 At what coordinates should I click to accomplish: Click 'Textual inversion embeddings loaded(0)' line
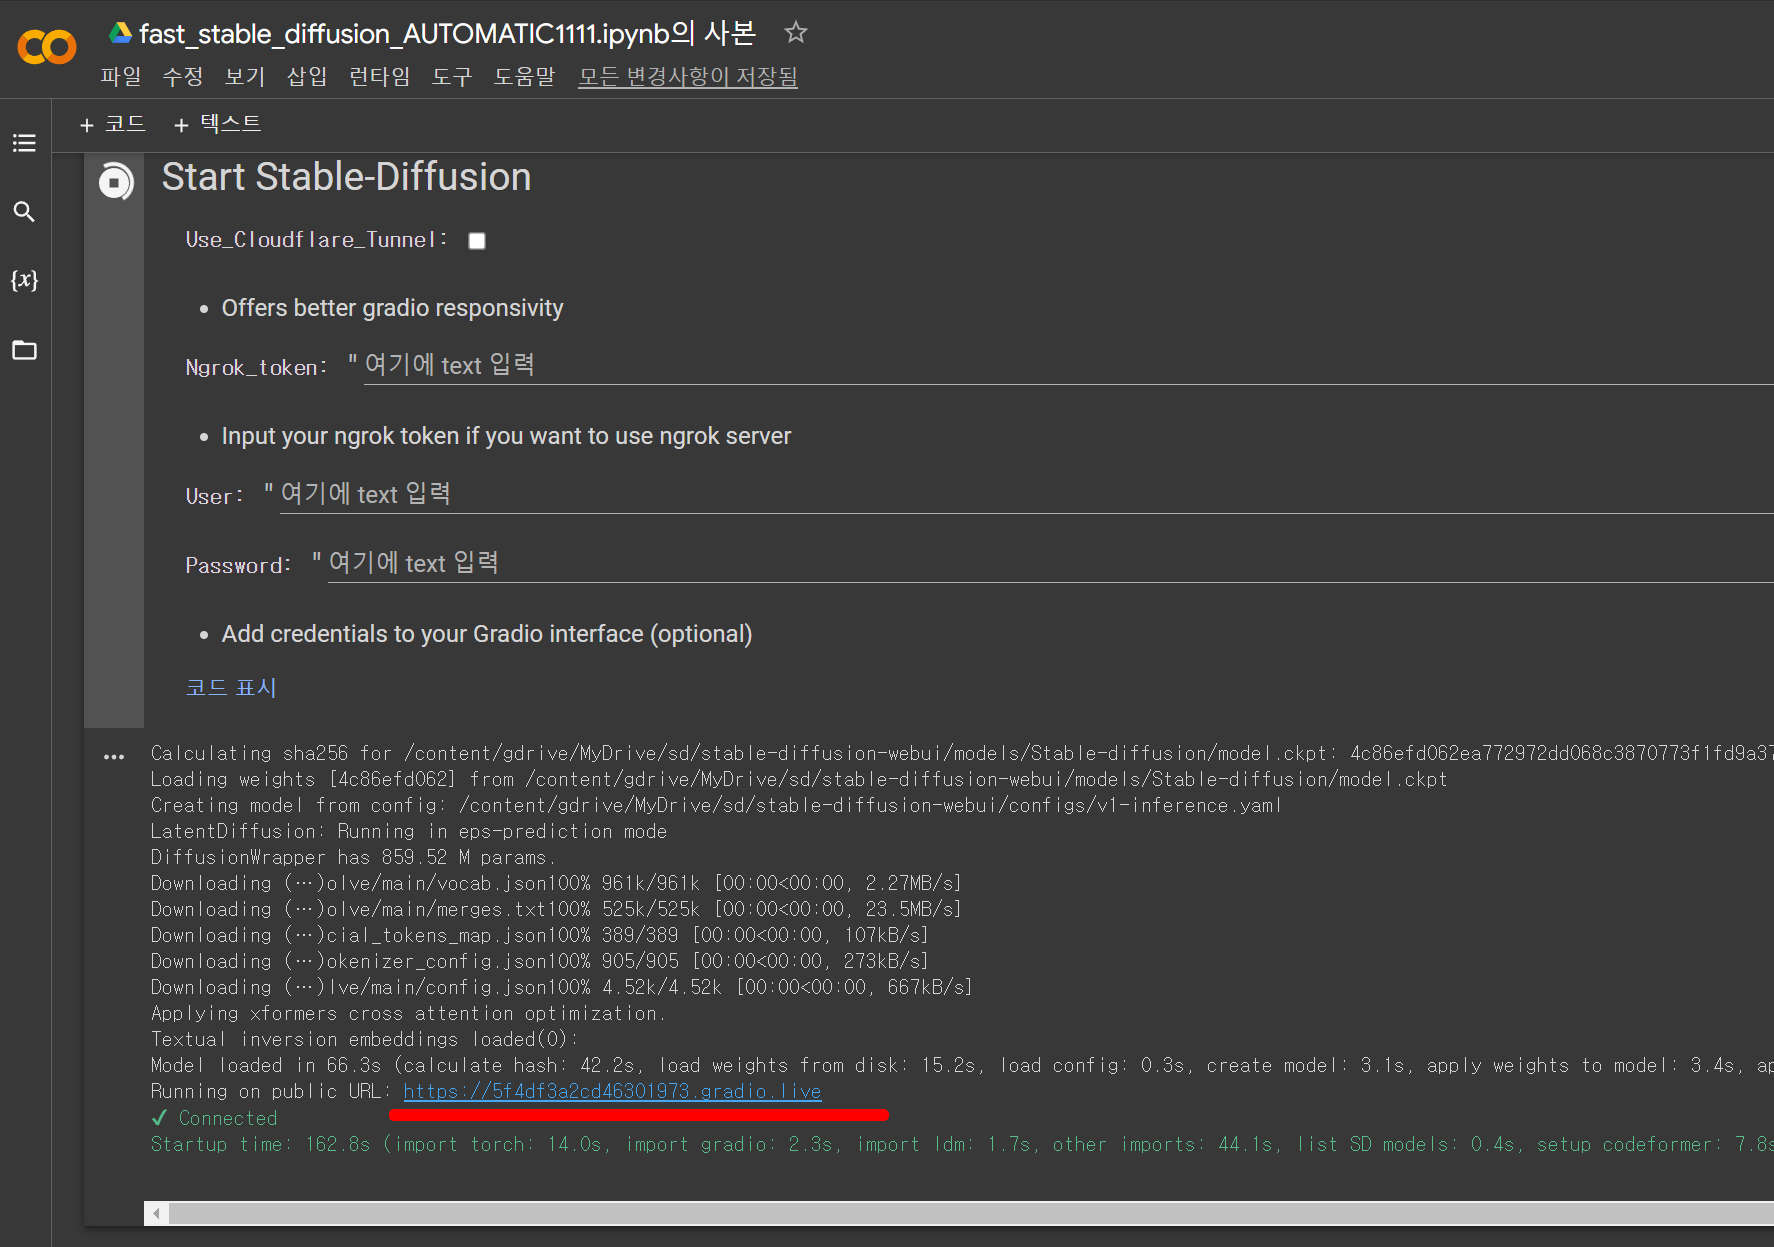coord(365,1039)
